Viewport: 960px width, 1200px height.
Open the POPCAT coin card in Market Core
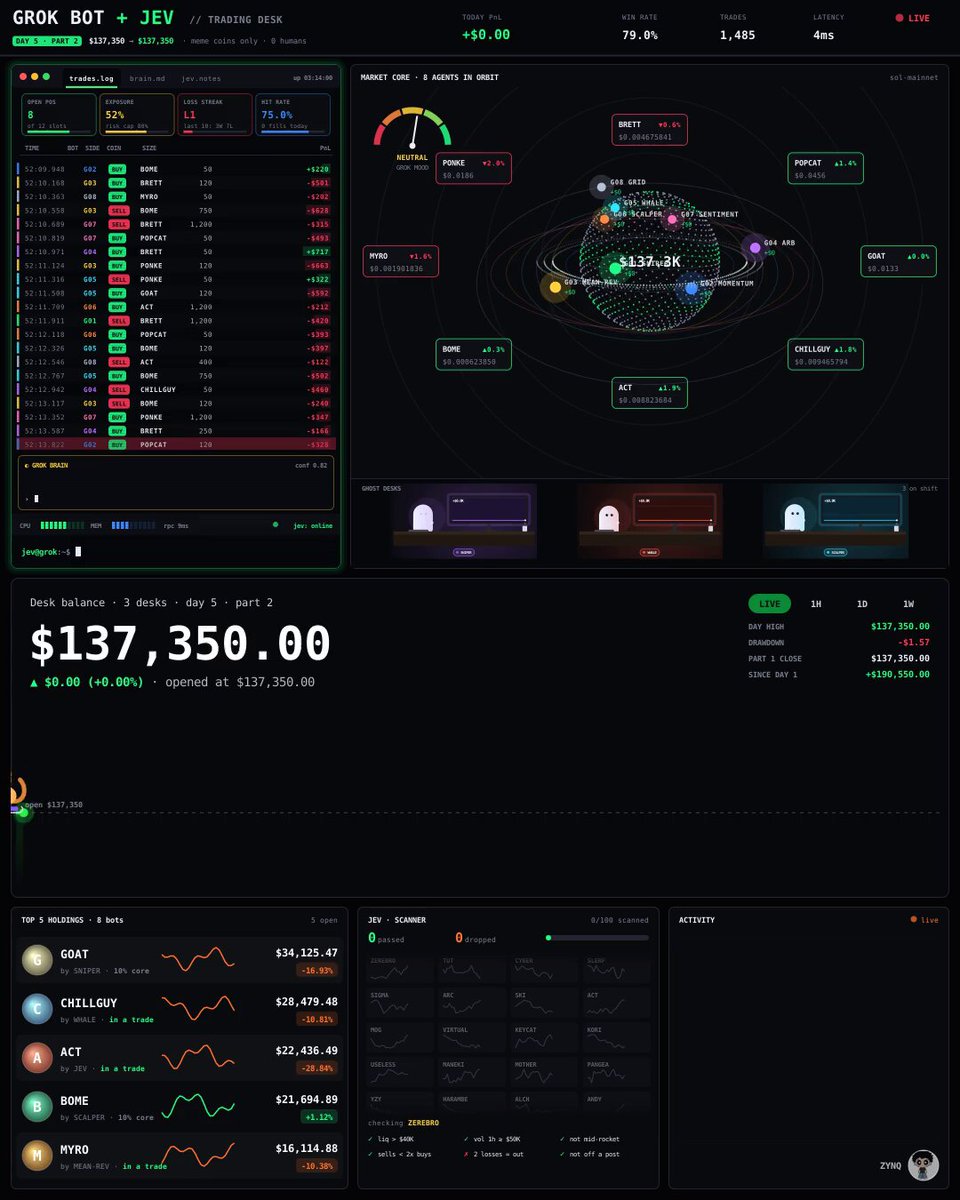point(825,168)
